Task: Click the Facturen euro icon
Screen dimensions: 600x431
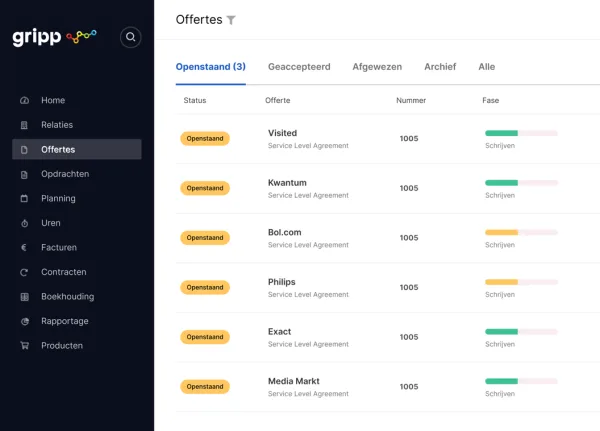Action: [24, 248]
